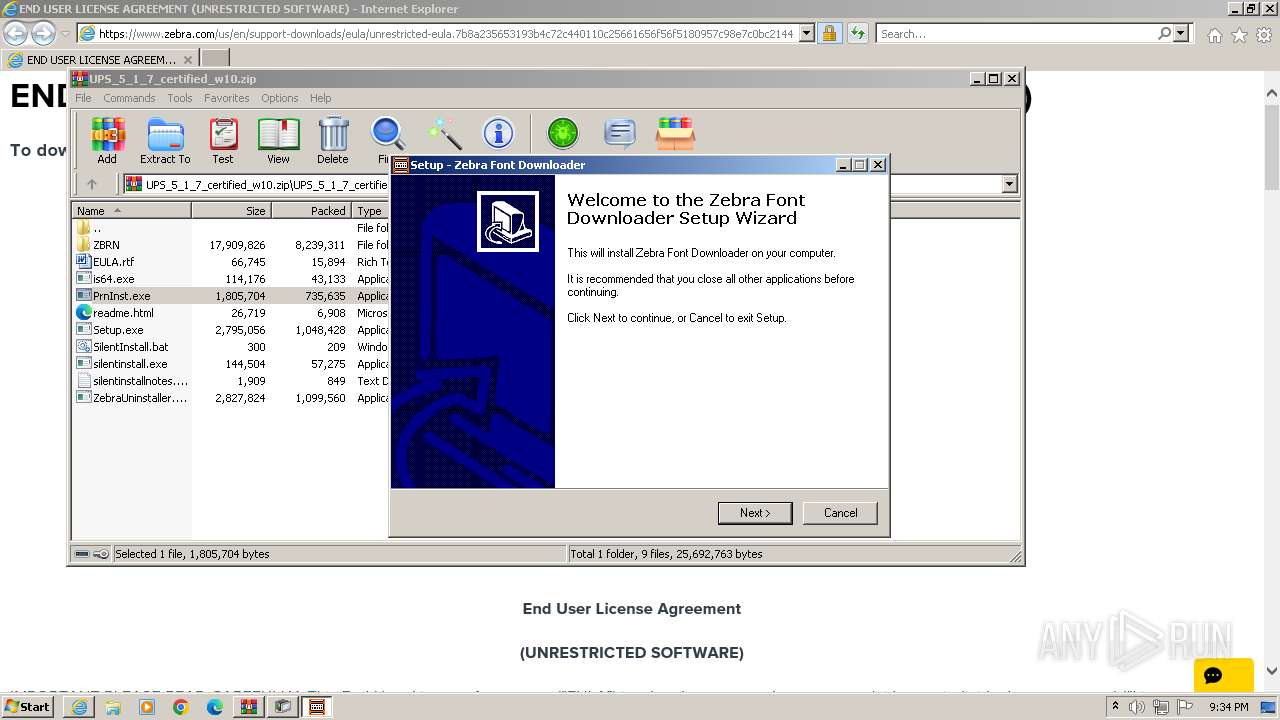Click Internet Explorer Forward arrow button

(43, 34)
